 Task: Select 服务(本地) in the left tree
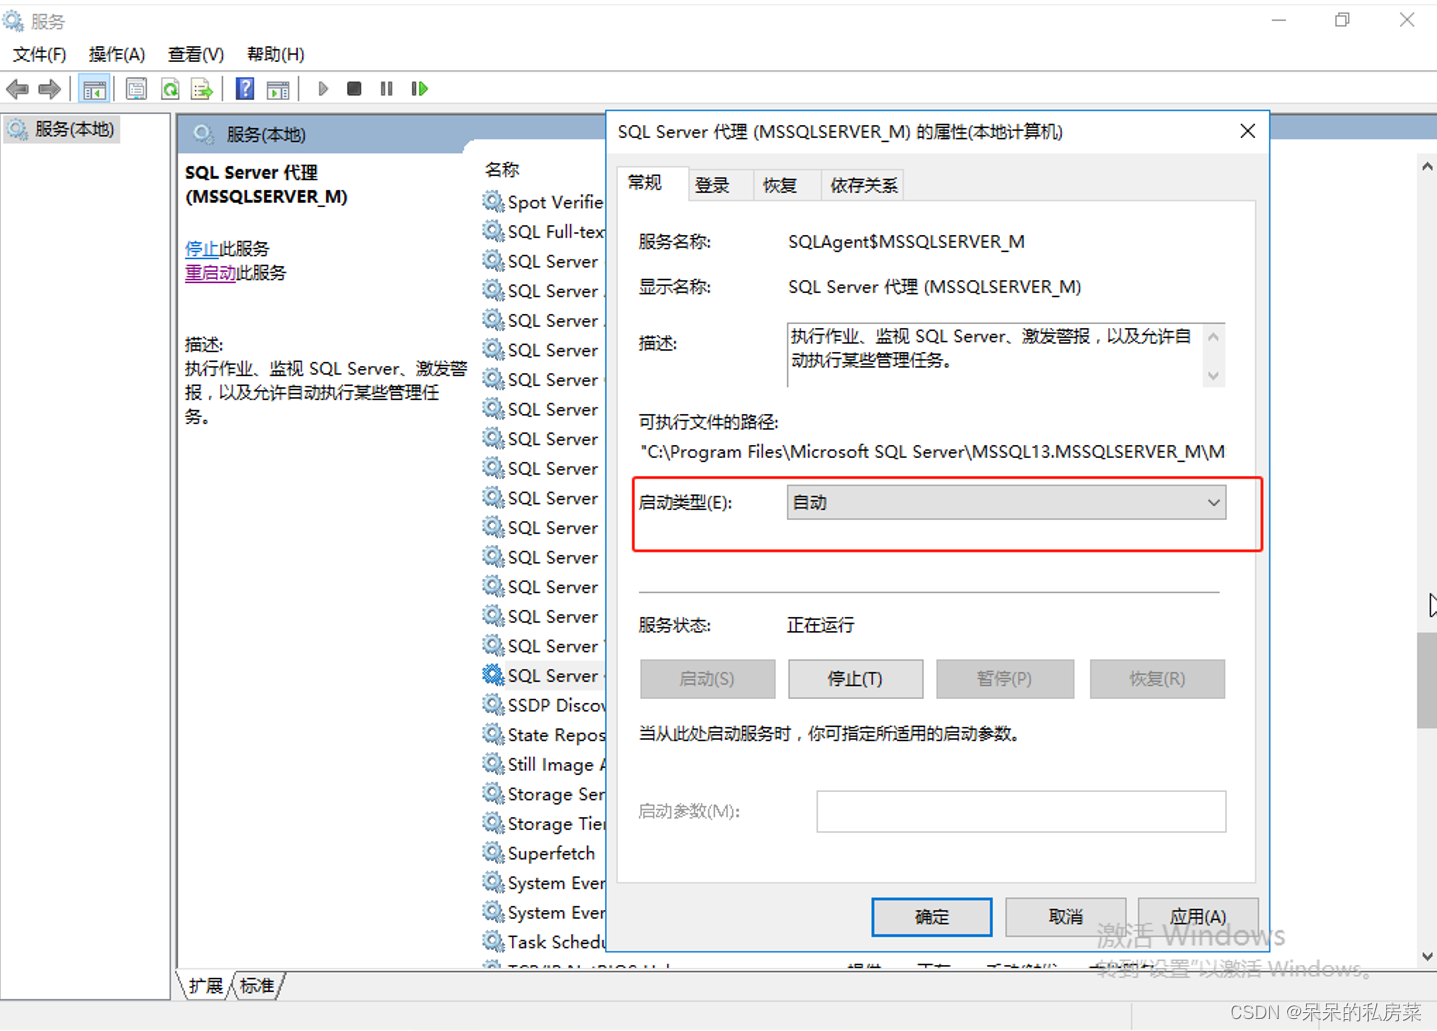point(63,129)
